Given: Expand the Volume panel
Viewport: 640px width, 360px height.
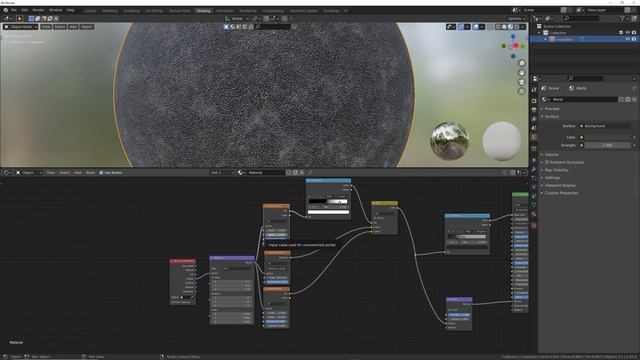Looking at the screenshot, I should (x=551, y=155).
